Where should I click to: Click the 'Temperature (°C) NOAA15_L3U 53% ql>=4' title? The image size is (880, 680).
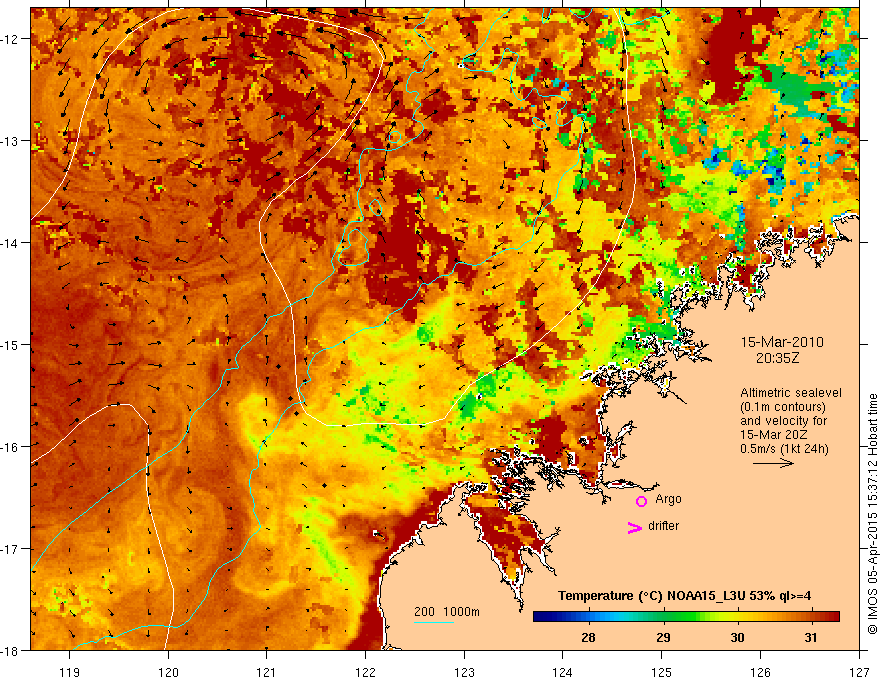(684, 596)
